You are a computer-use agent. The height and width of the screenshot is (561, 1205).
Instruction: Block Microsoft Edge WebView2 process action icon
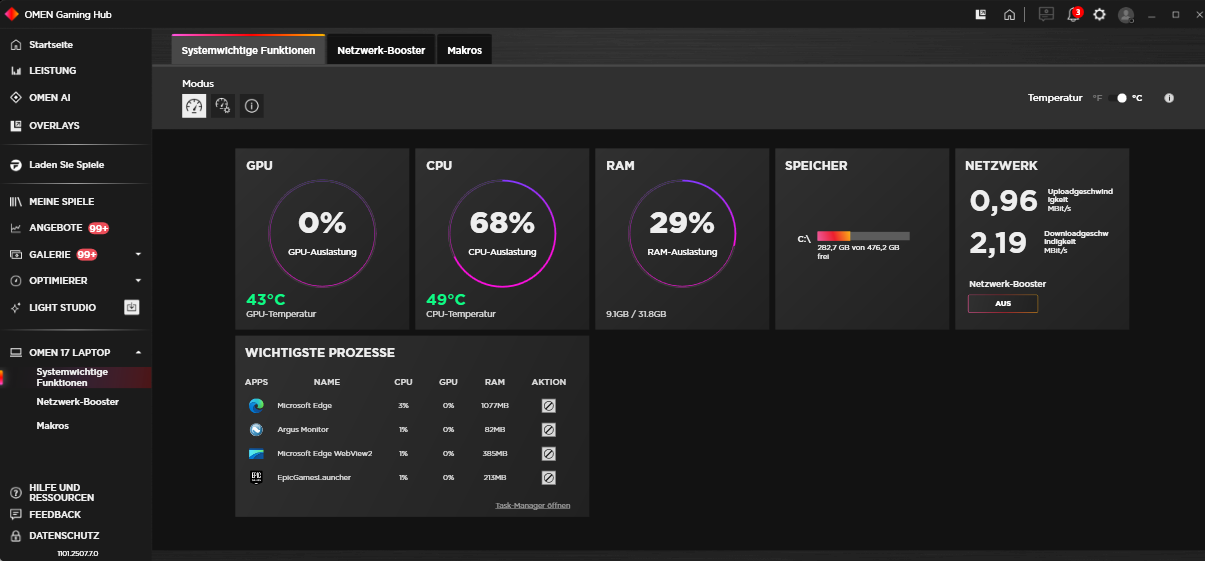click(x=549, y=454)
